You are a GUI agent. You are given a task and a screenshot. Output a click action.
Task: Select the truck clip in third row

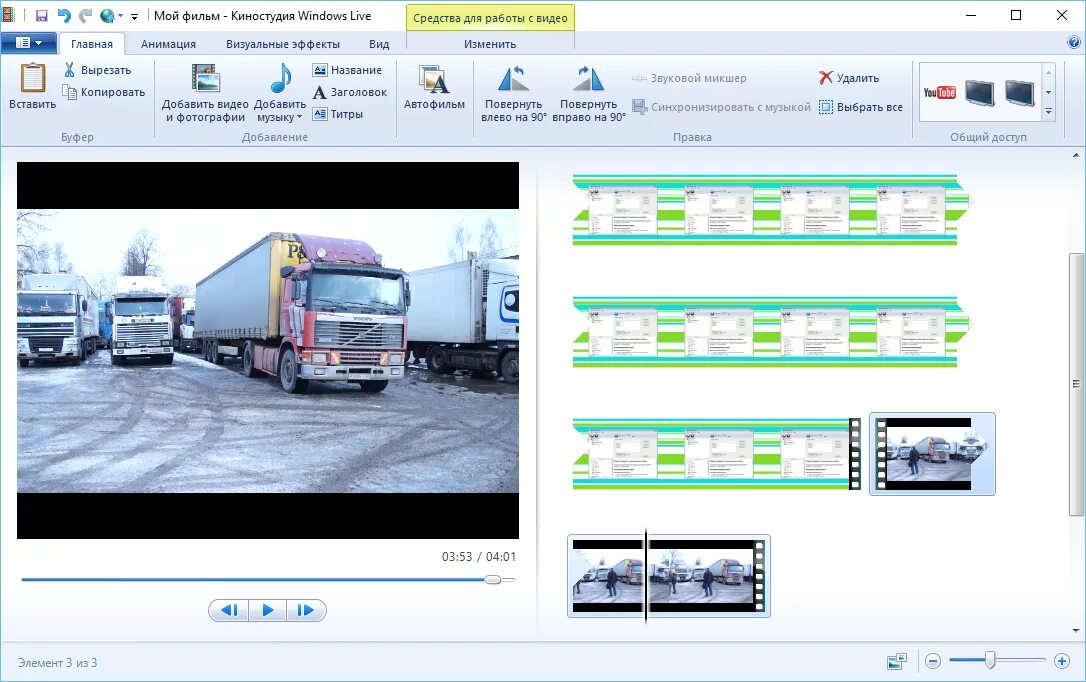point(932,454)
